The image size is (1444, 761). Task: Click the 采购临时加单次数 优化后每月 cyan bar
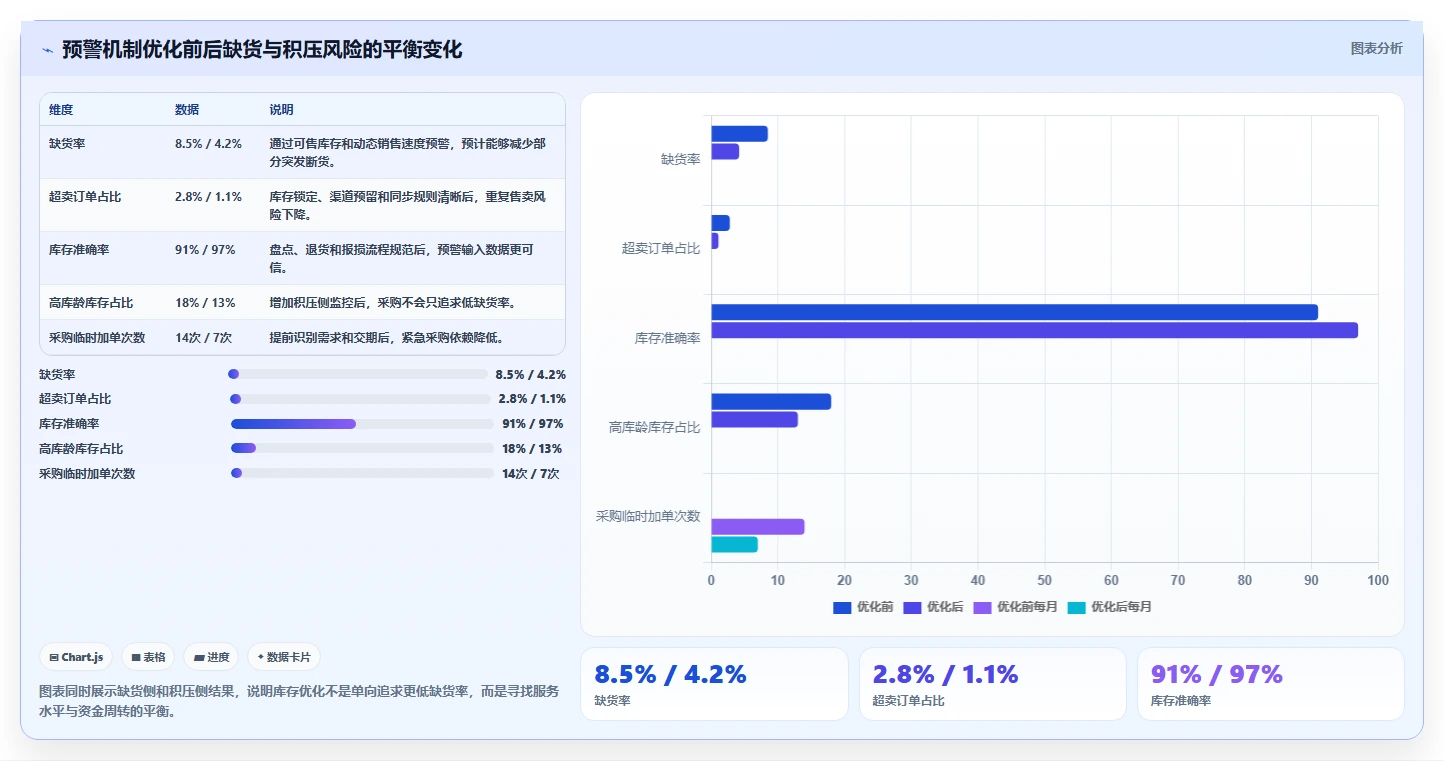pos(734,545)
